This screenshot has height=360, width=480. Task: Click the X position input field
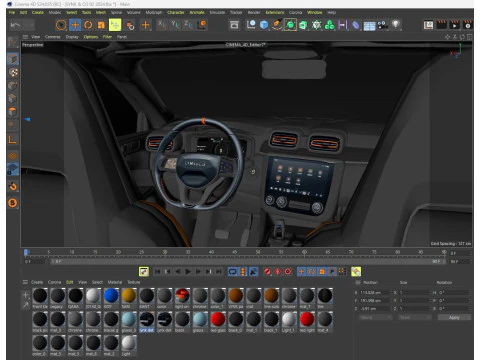(x=374, y=292)
